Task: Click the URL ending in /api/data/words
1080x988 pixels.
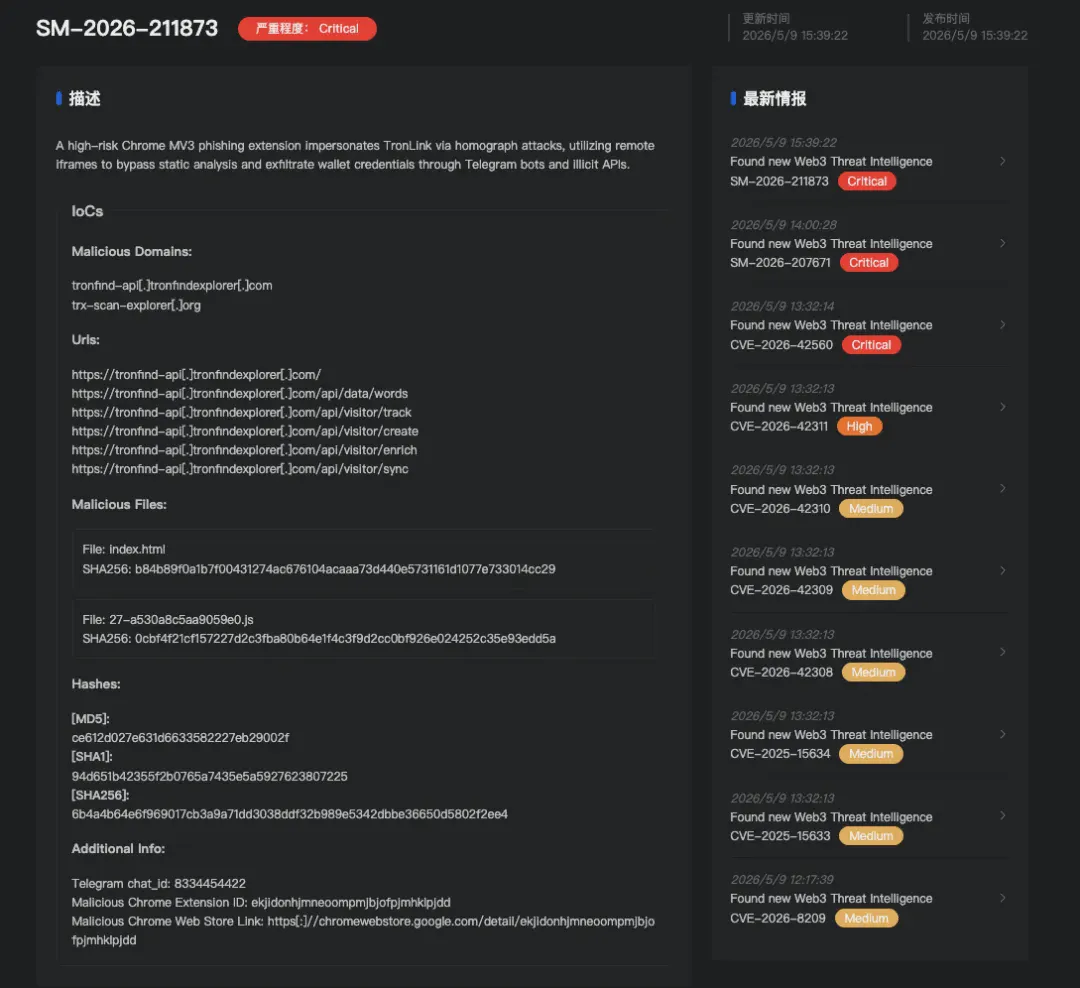Action: pyautogui.click(x=240, y=393)
